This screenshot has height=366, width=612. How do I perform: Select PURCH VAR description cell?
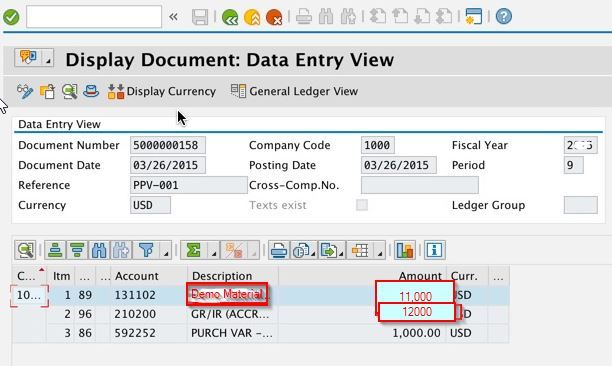[x=233, y=333]
